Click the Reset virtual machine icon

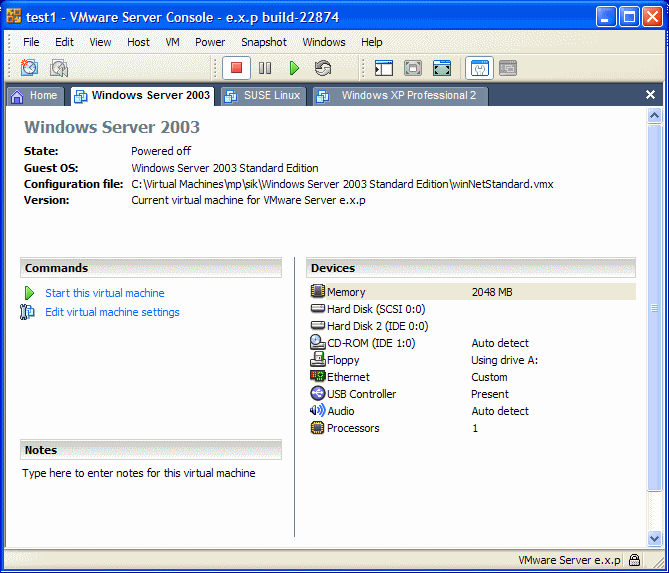coord(323,68)
